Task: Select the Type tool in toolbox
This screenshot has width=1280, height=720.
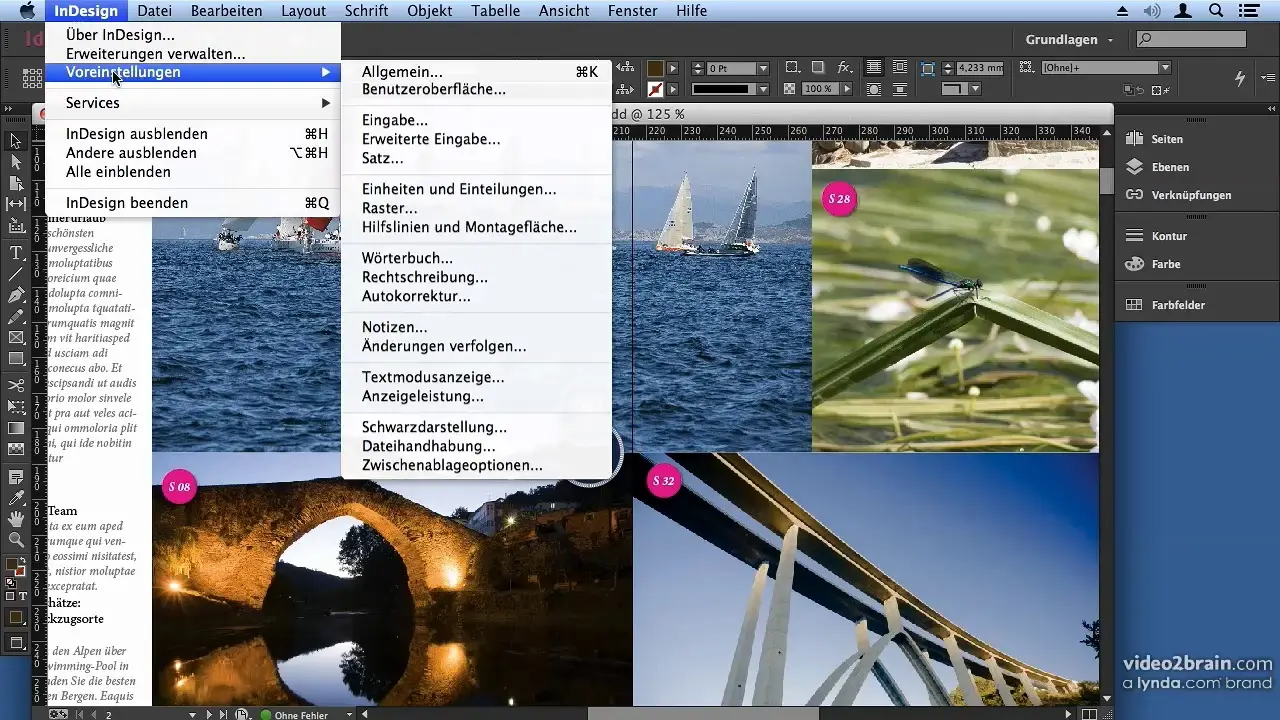Action: click(x=16, y=252)
